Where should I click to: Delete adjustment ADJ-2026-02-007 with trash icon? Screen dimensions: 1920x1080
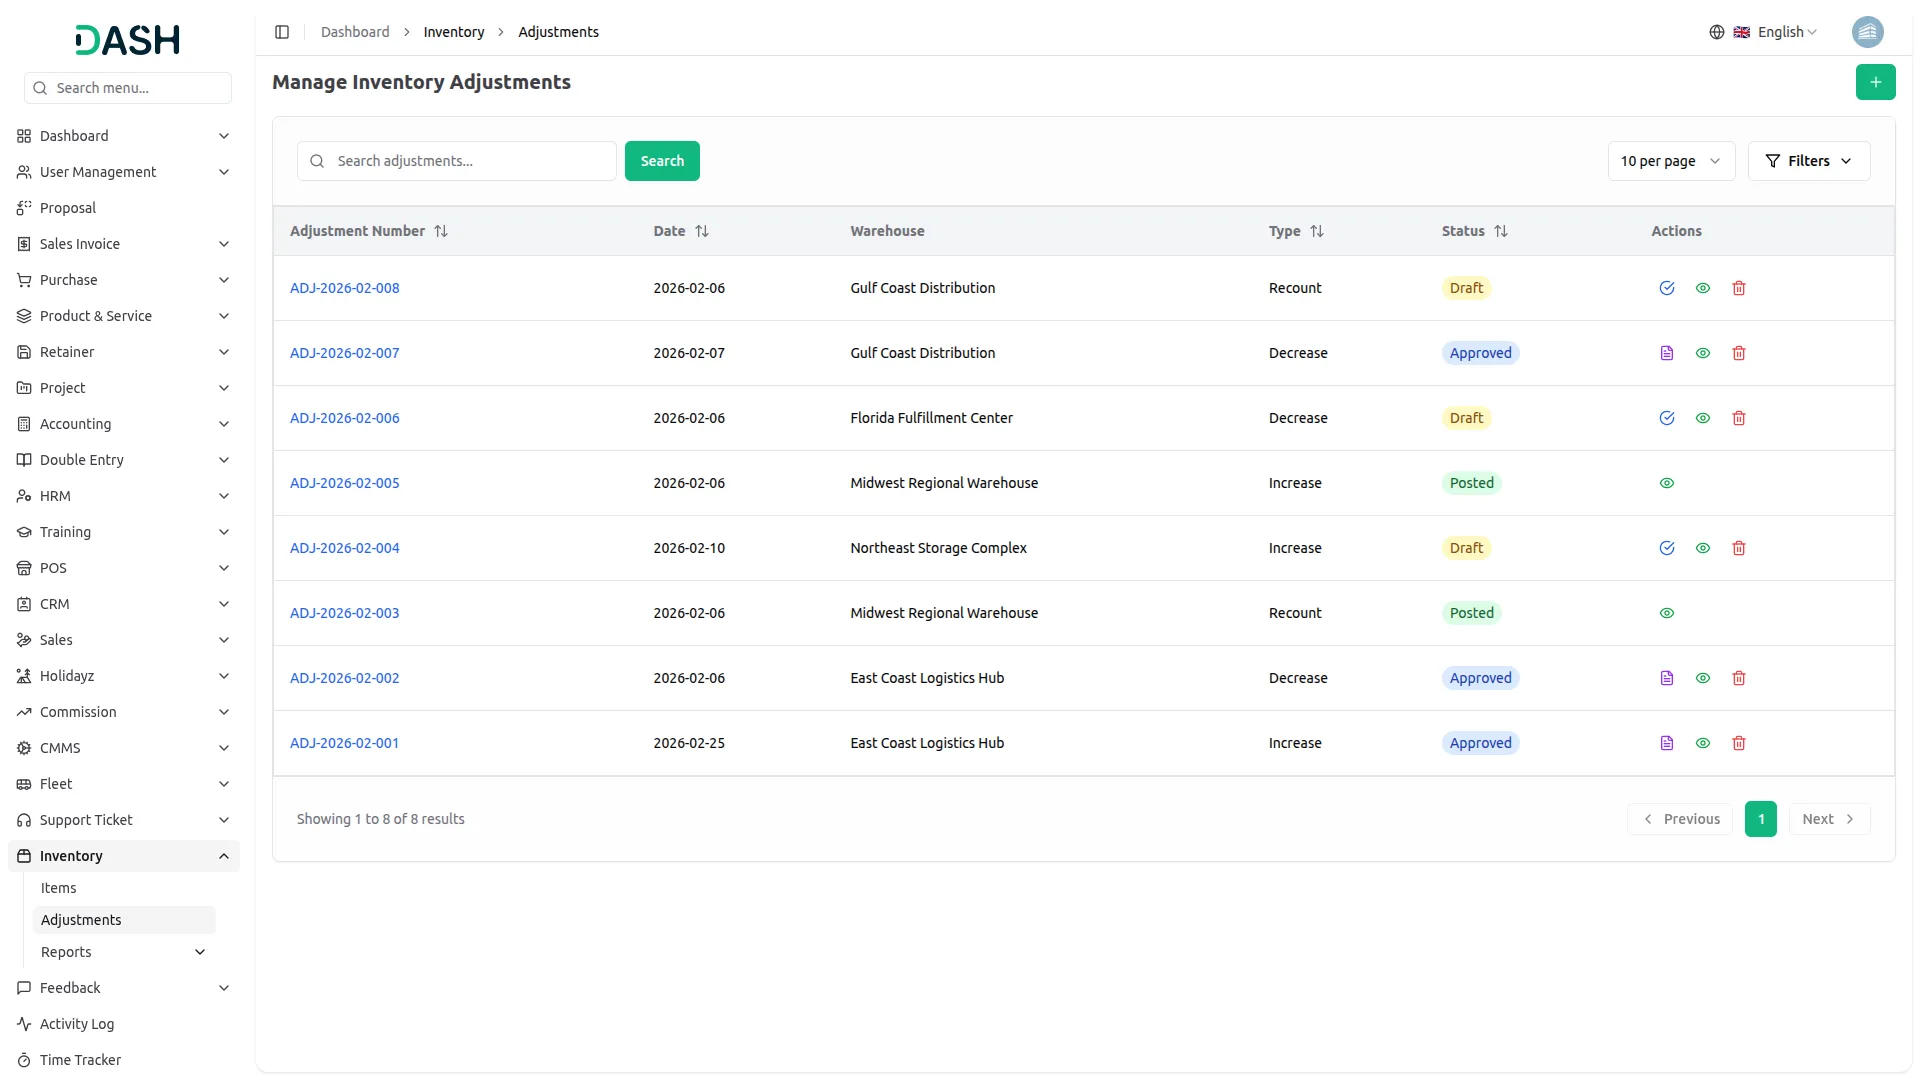1738,353
